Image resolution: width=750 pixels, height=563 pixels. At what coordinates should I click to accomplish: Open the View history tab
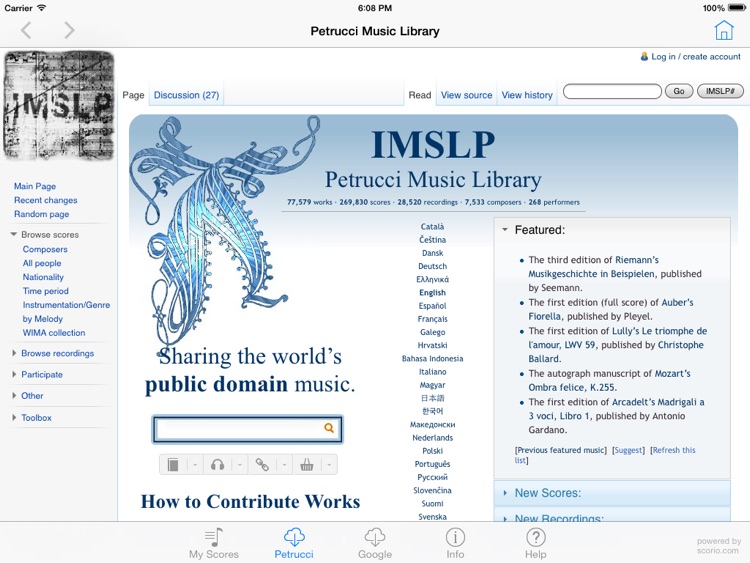coord(527,95)
